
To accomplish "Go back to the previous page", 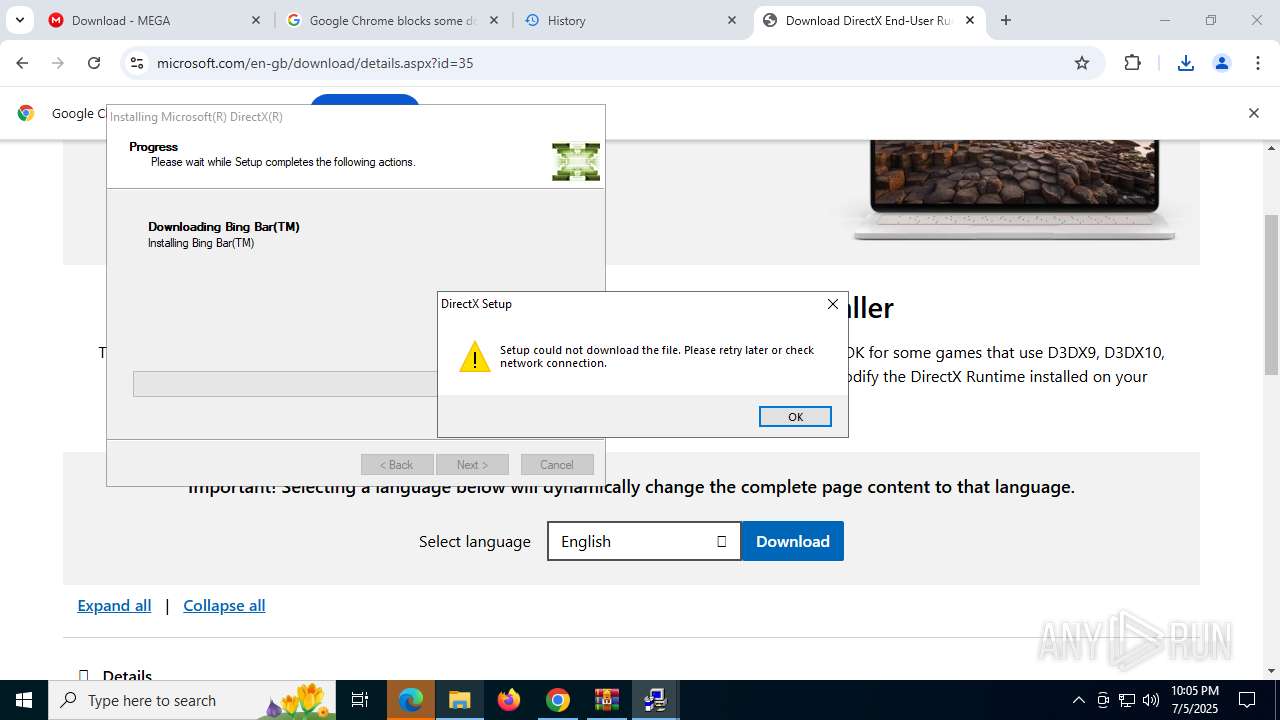I will point(22,63).
